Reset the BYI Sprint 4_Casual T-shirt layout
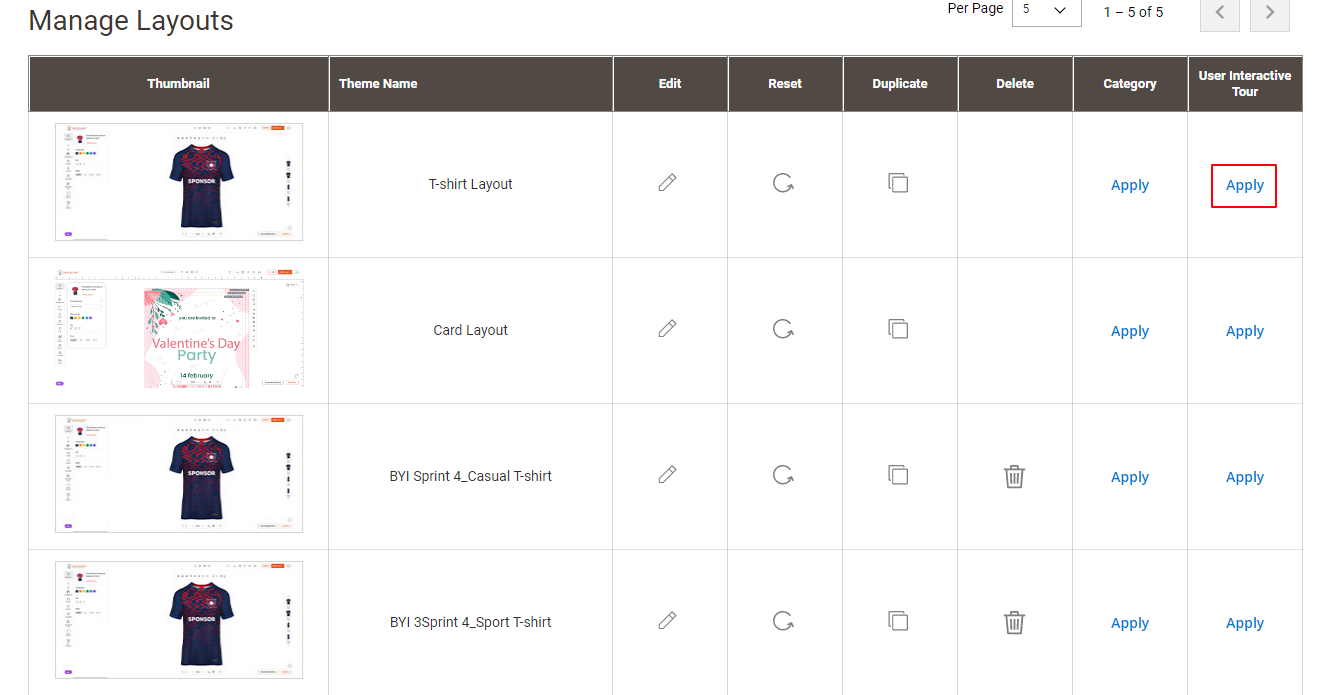1323x695 pixels. point(784,475)
